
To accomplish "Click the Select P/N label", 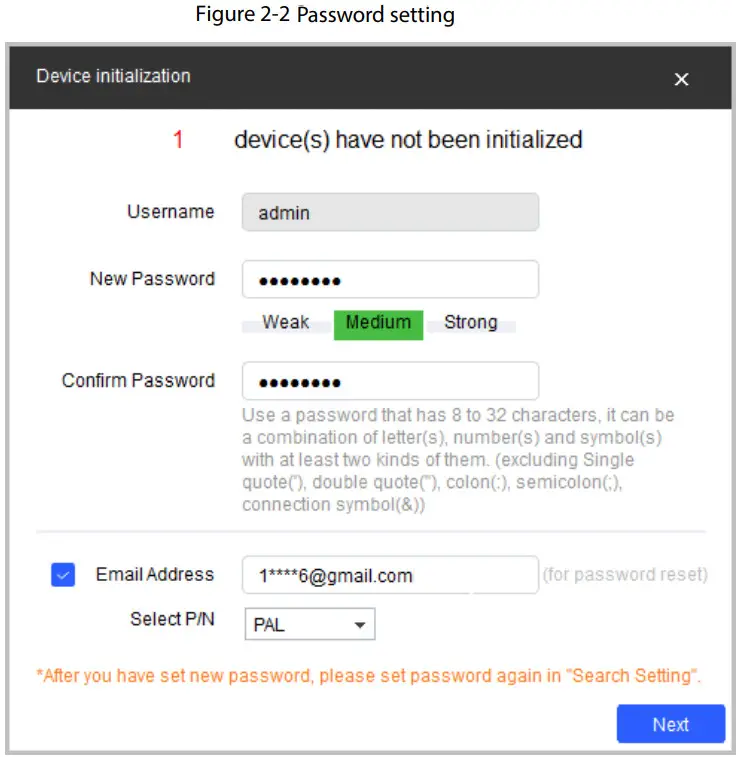I will pos(172,619).
